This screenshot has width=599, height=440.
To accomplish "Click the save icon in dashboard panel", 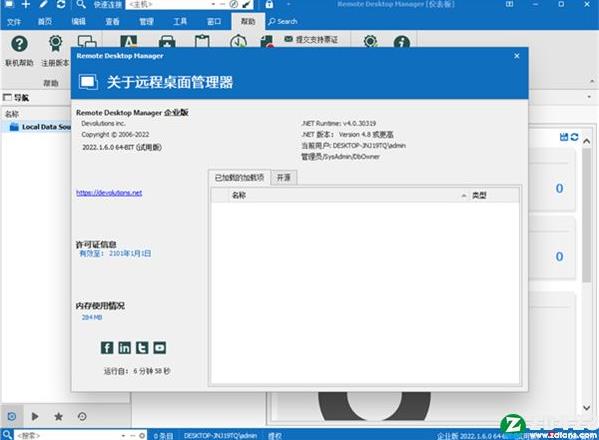I will coord(564,137).
